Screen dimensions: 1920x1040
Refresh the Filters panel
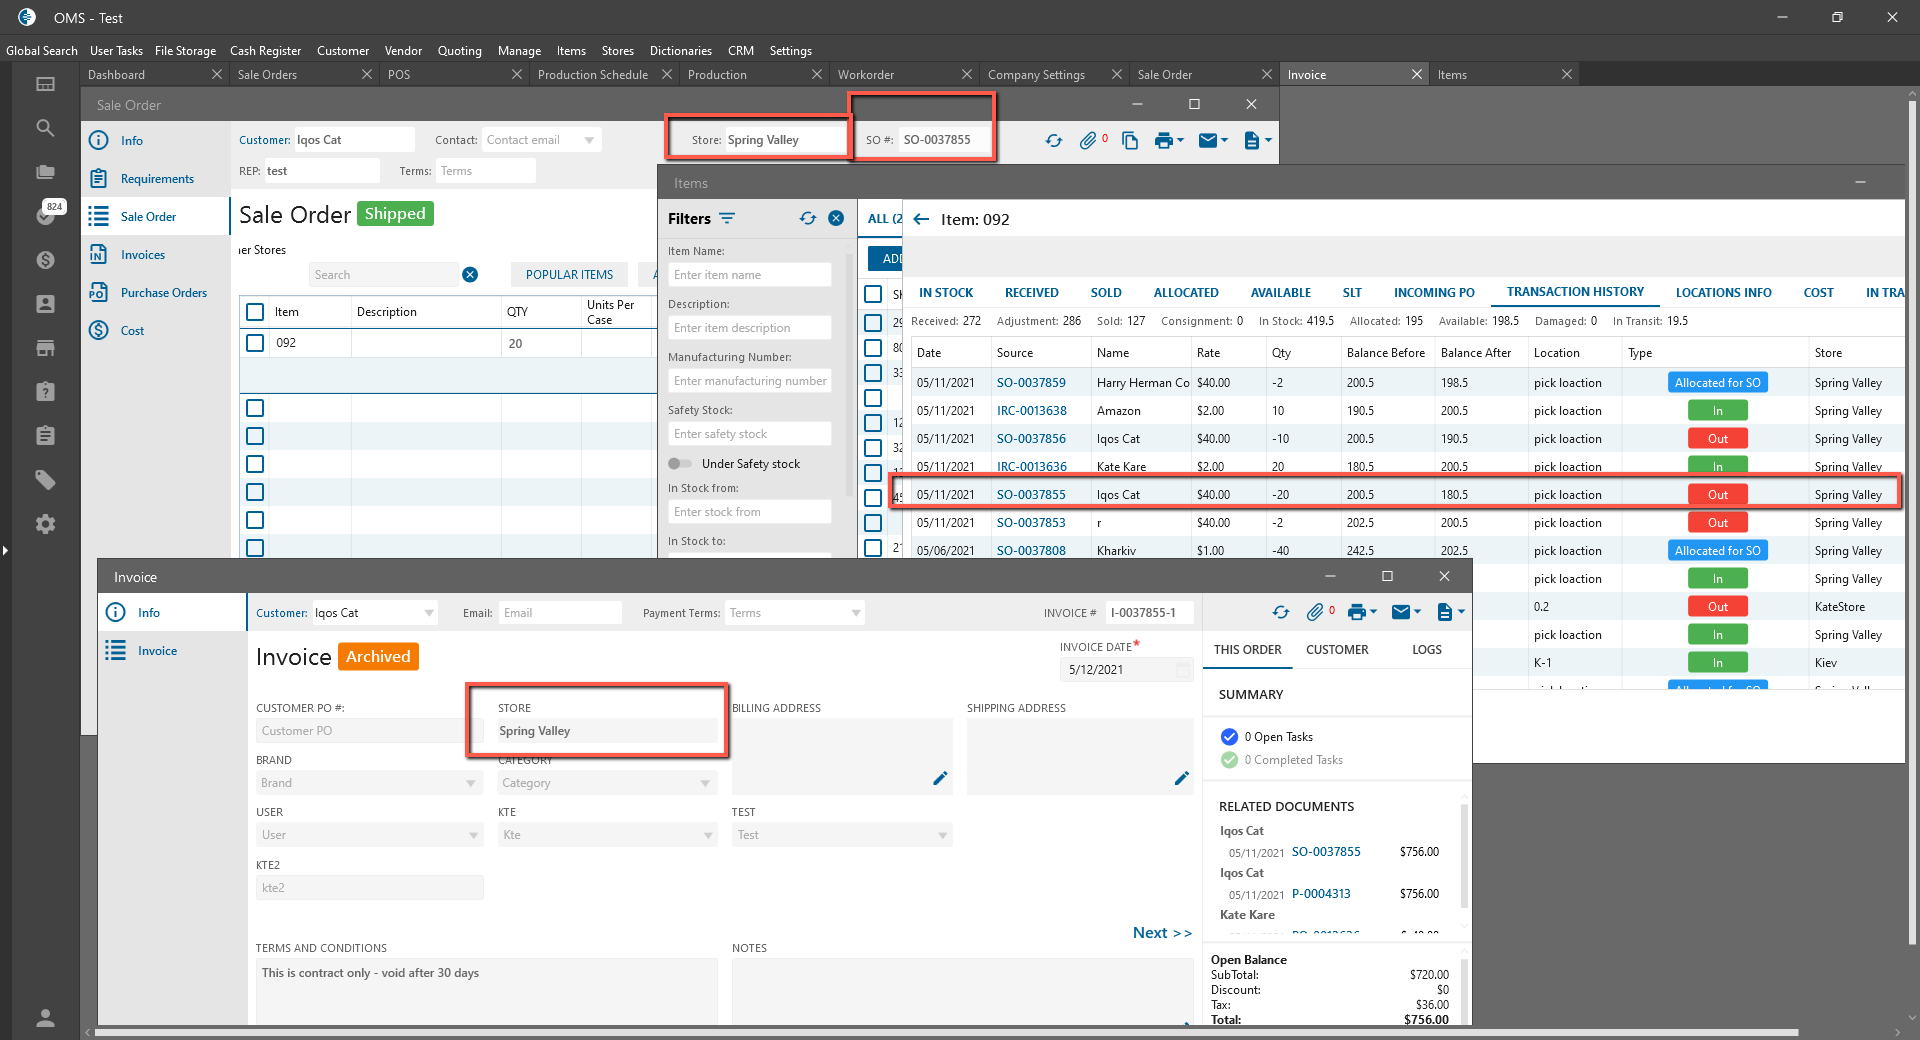click(x=808, y=219)
